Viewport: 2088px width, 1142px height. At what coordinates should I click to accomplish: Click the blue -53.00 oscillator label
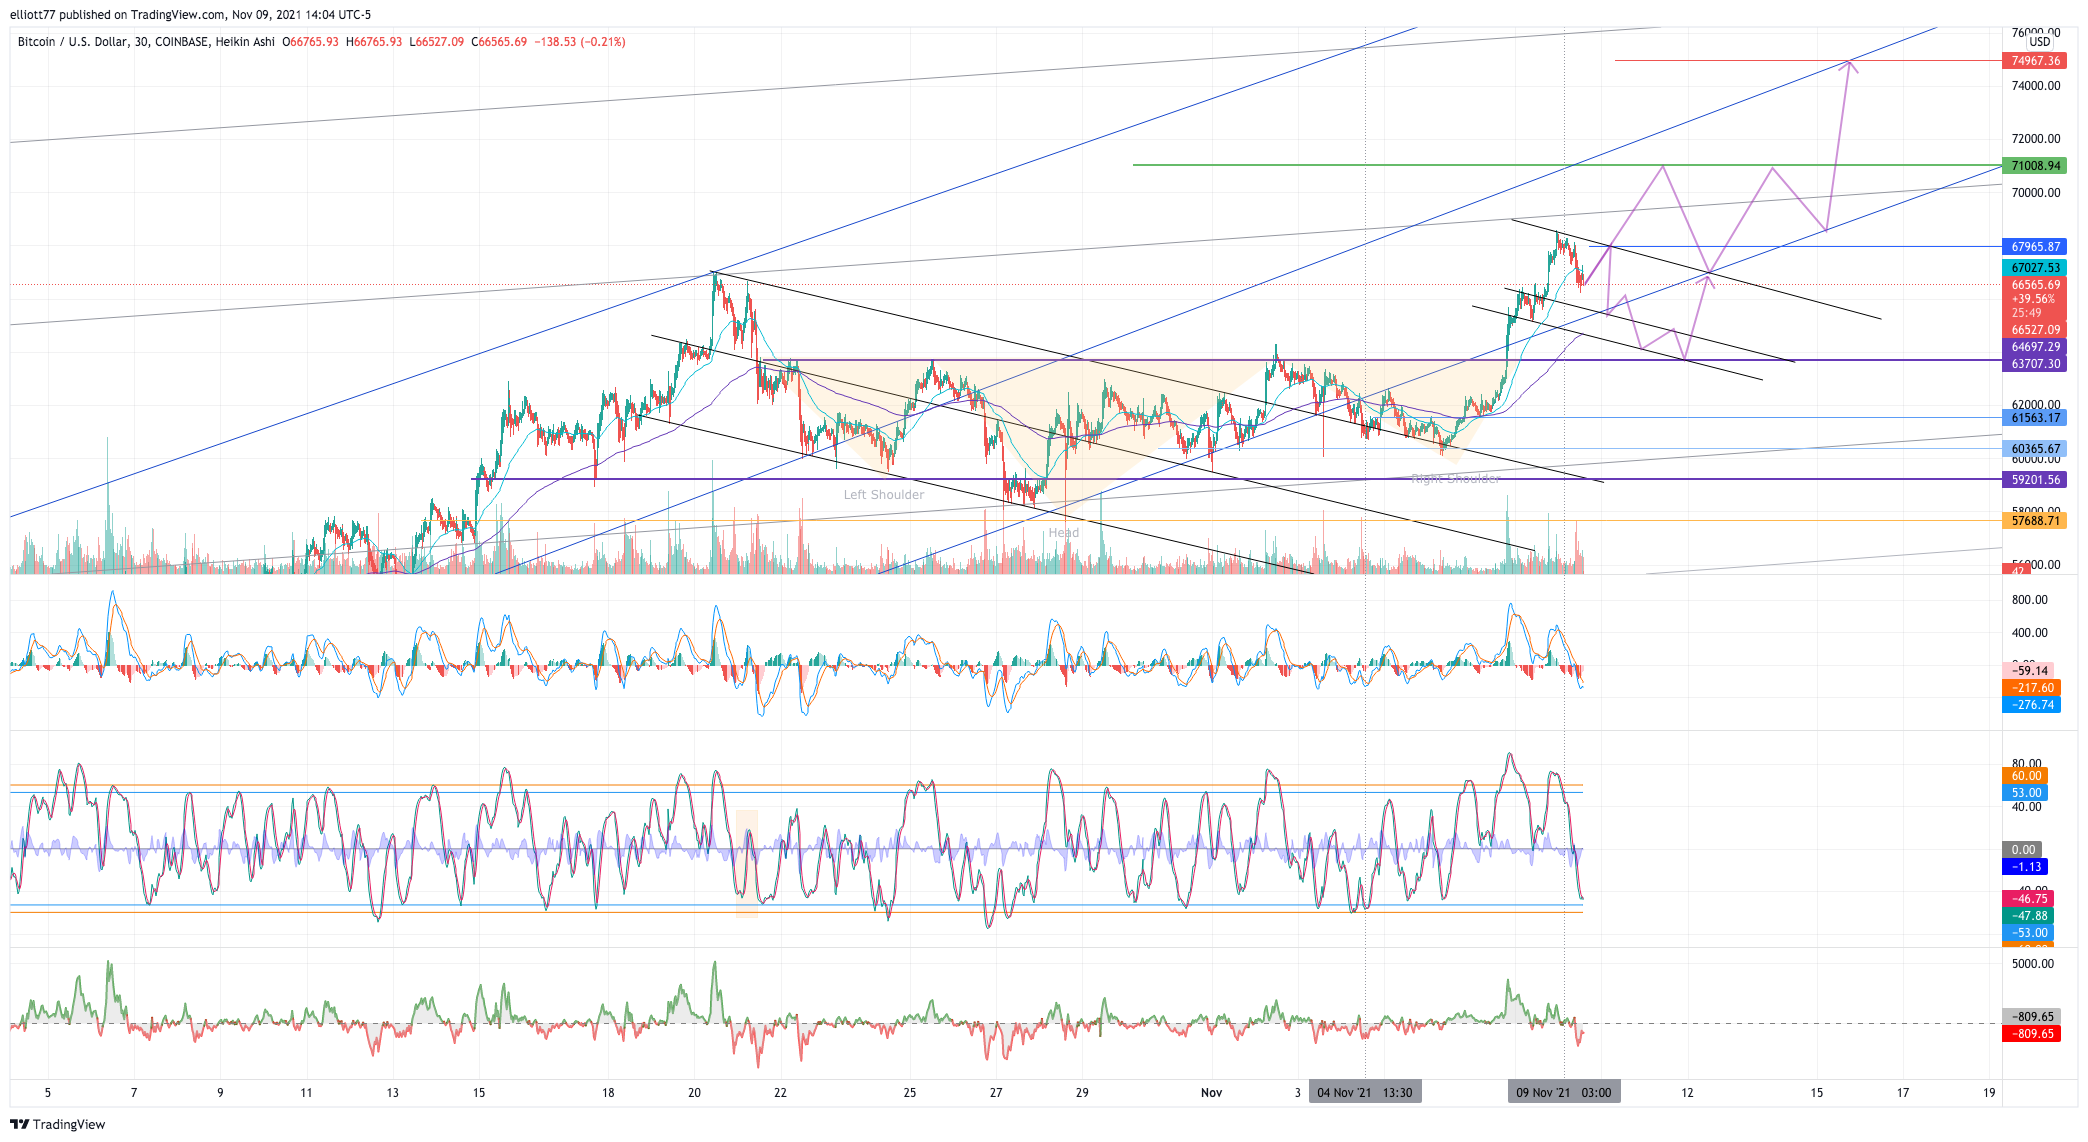(x=2028, y=933)
